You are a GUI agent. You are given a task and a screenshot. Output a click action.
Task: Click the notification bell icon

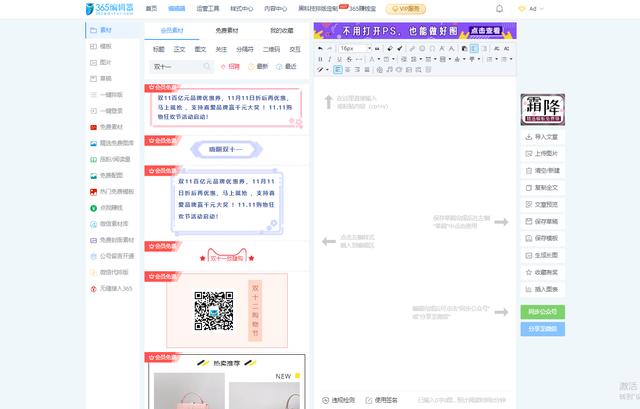coord(499,9)
